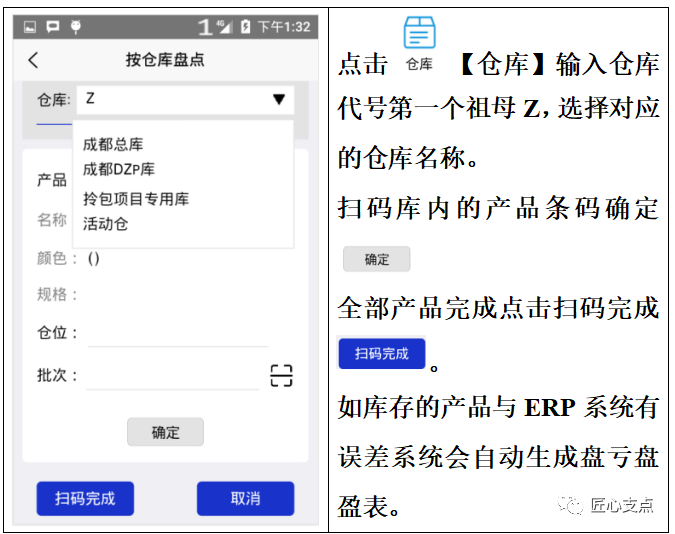Click the 仓库 warehouse icon in the instructions

pos(419,36)
